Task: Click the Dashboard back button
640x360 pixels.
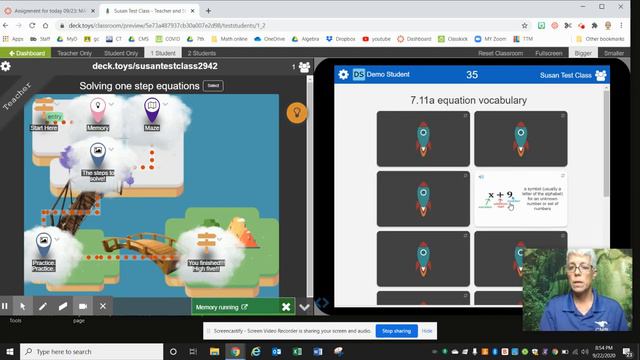Action: pyautogui.click(x=26, y=53)
